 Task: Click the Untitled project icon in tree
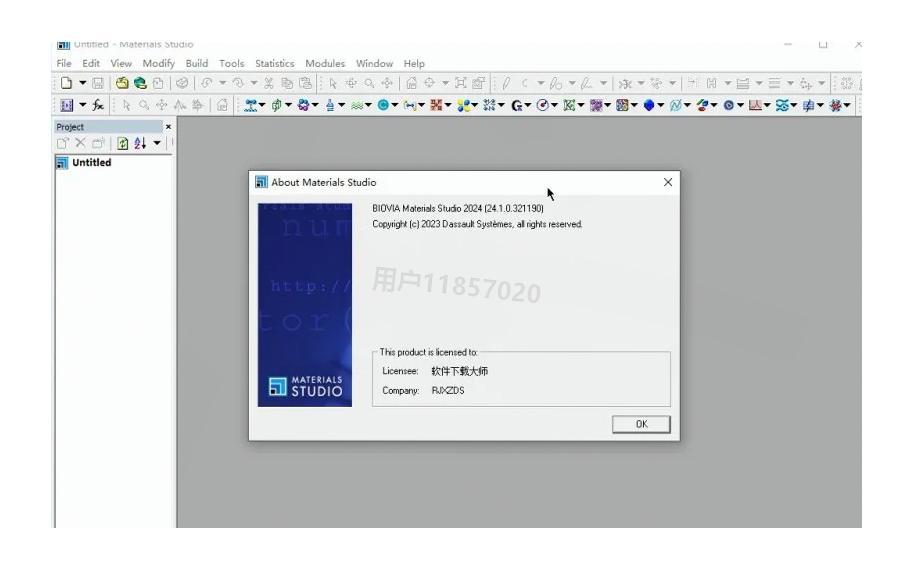[62, 163]
